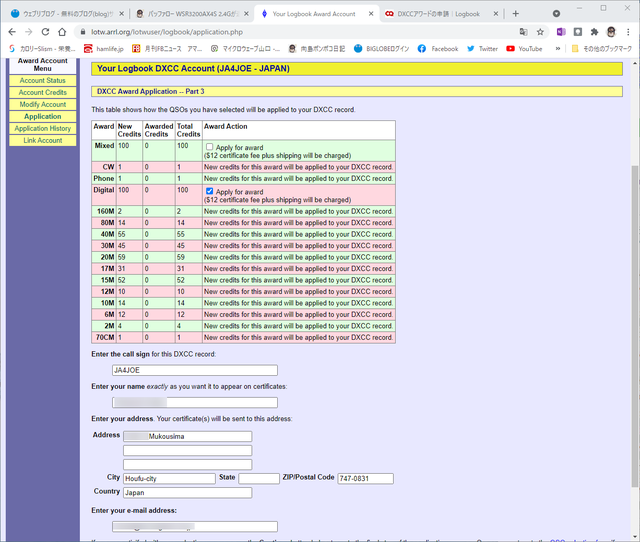Screen dimensions: 640x542
Task: Click the State field
Action: pyautogui.click(x=259, y=478)
